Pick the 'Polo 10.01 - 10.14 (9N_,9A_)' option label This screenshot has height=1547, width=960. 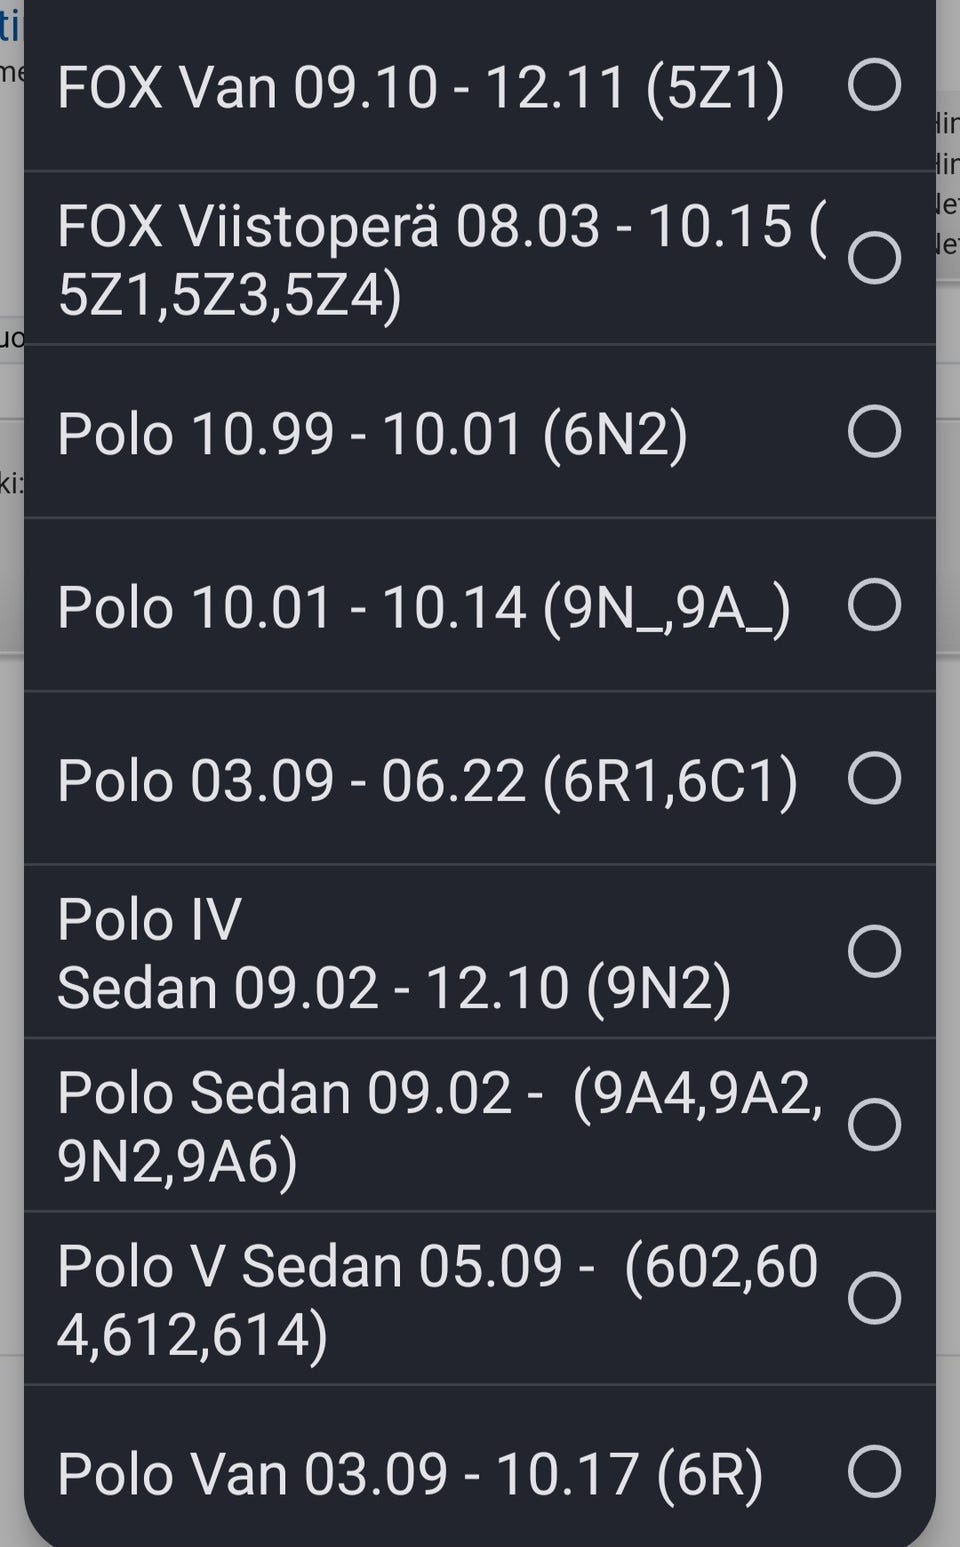[x=423, y=607]
